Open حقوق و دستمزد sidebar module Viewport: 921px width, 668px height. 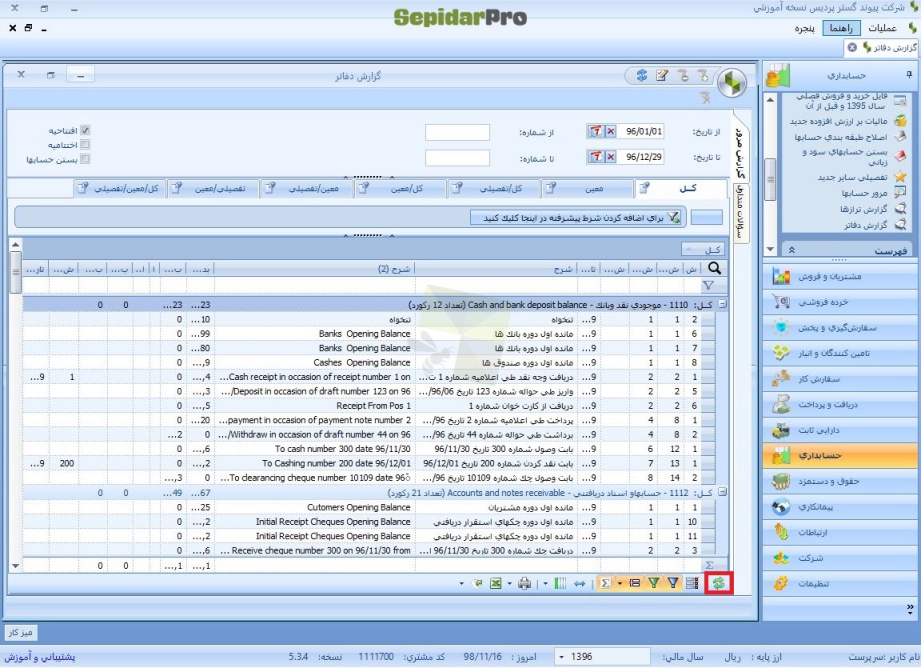pyautogui.click(x=840, y=482)
